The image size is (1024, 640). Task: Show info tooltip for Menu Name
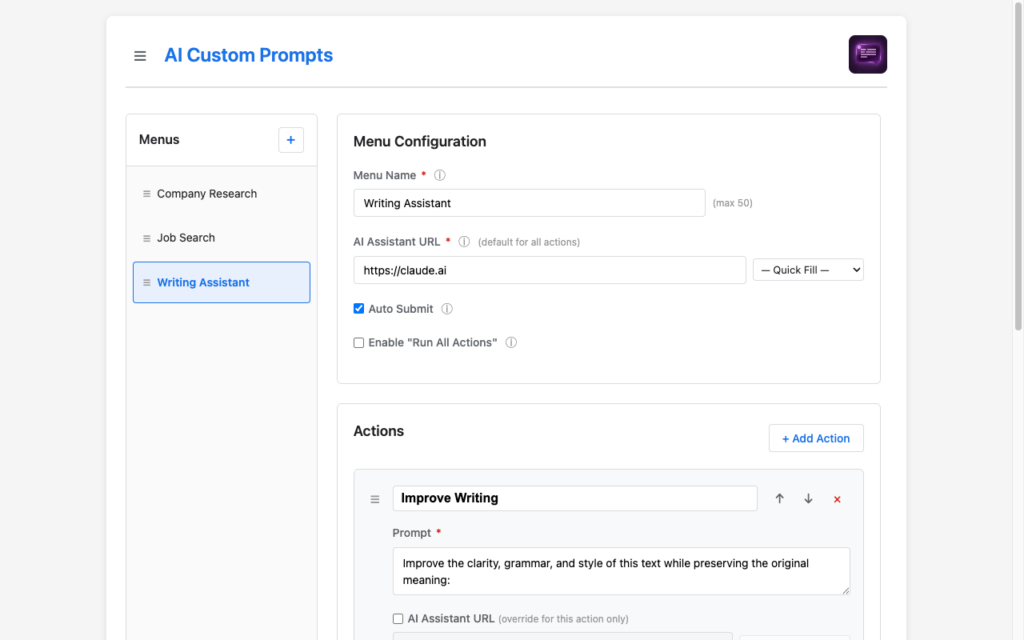pos(440,175)
